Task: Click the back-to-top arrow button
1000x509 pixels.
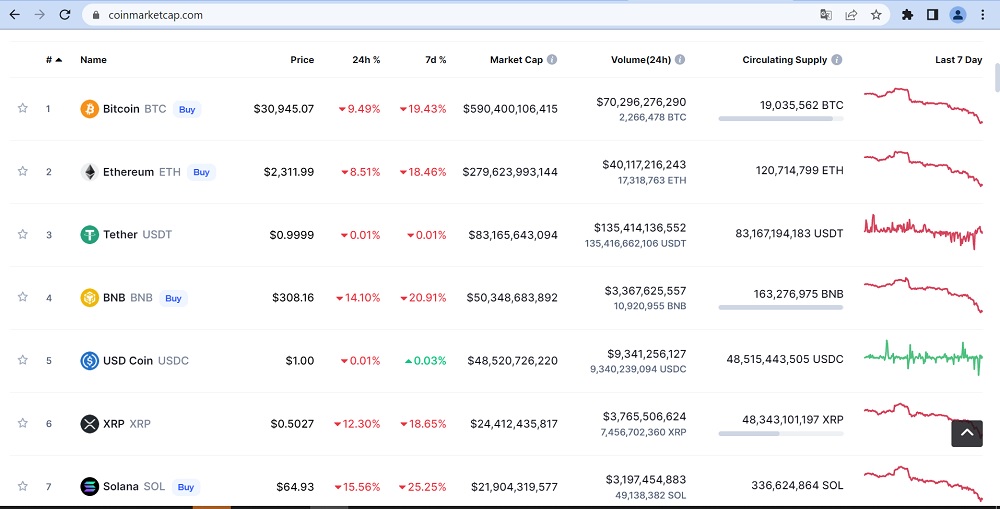Action: (967, 433)
